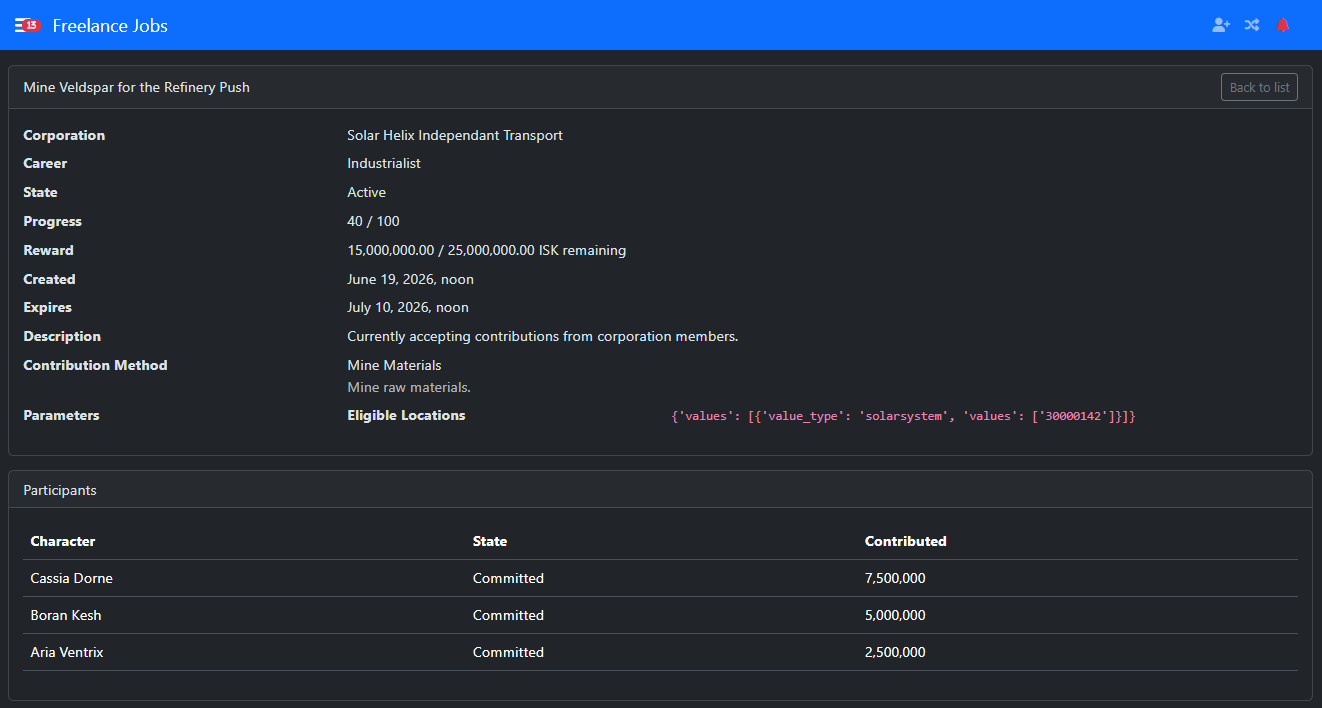Click Boran Kesh's Committed state
Screen dimensions: 1322x708
(508, 615)
